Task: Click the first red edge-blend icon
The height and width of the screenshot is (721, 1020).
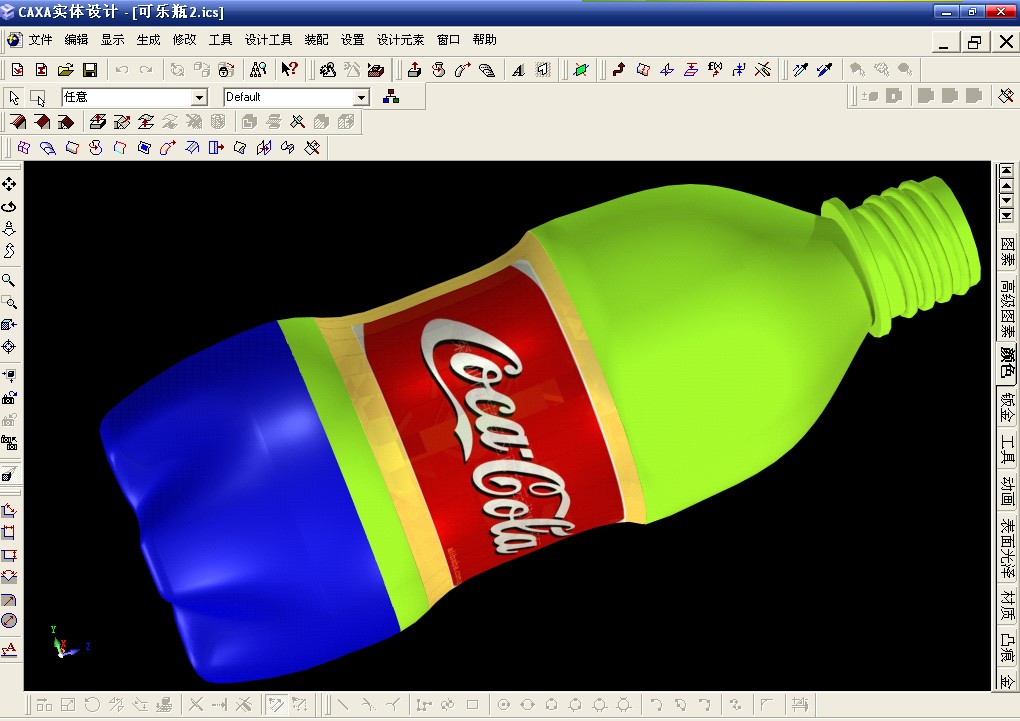Action: 18,122
